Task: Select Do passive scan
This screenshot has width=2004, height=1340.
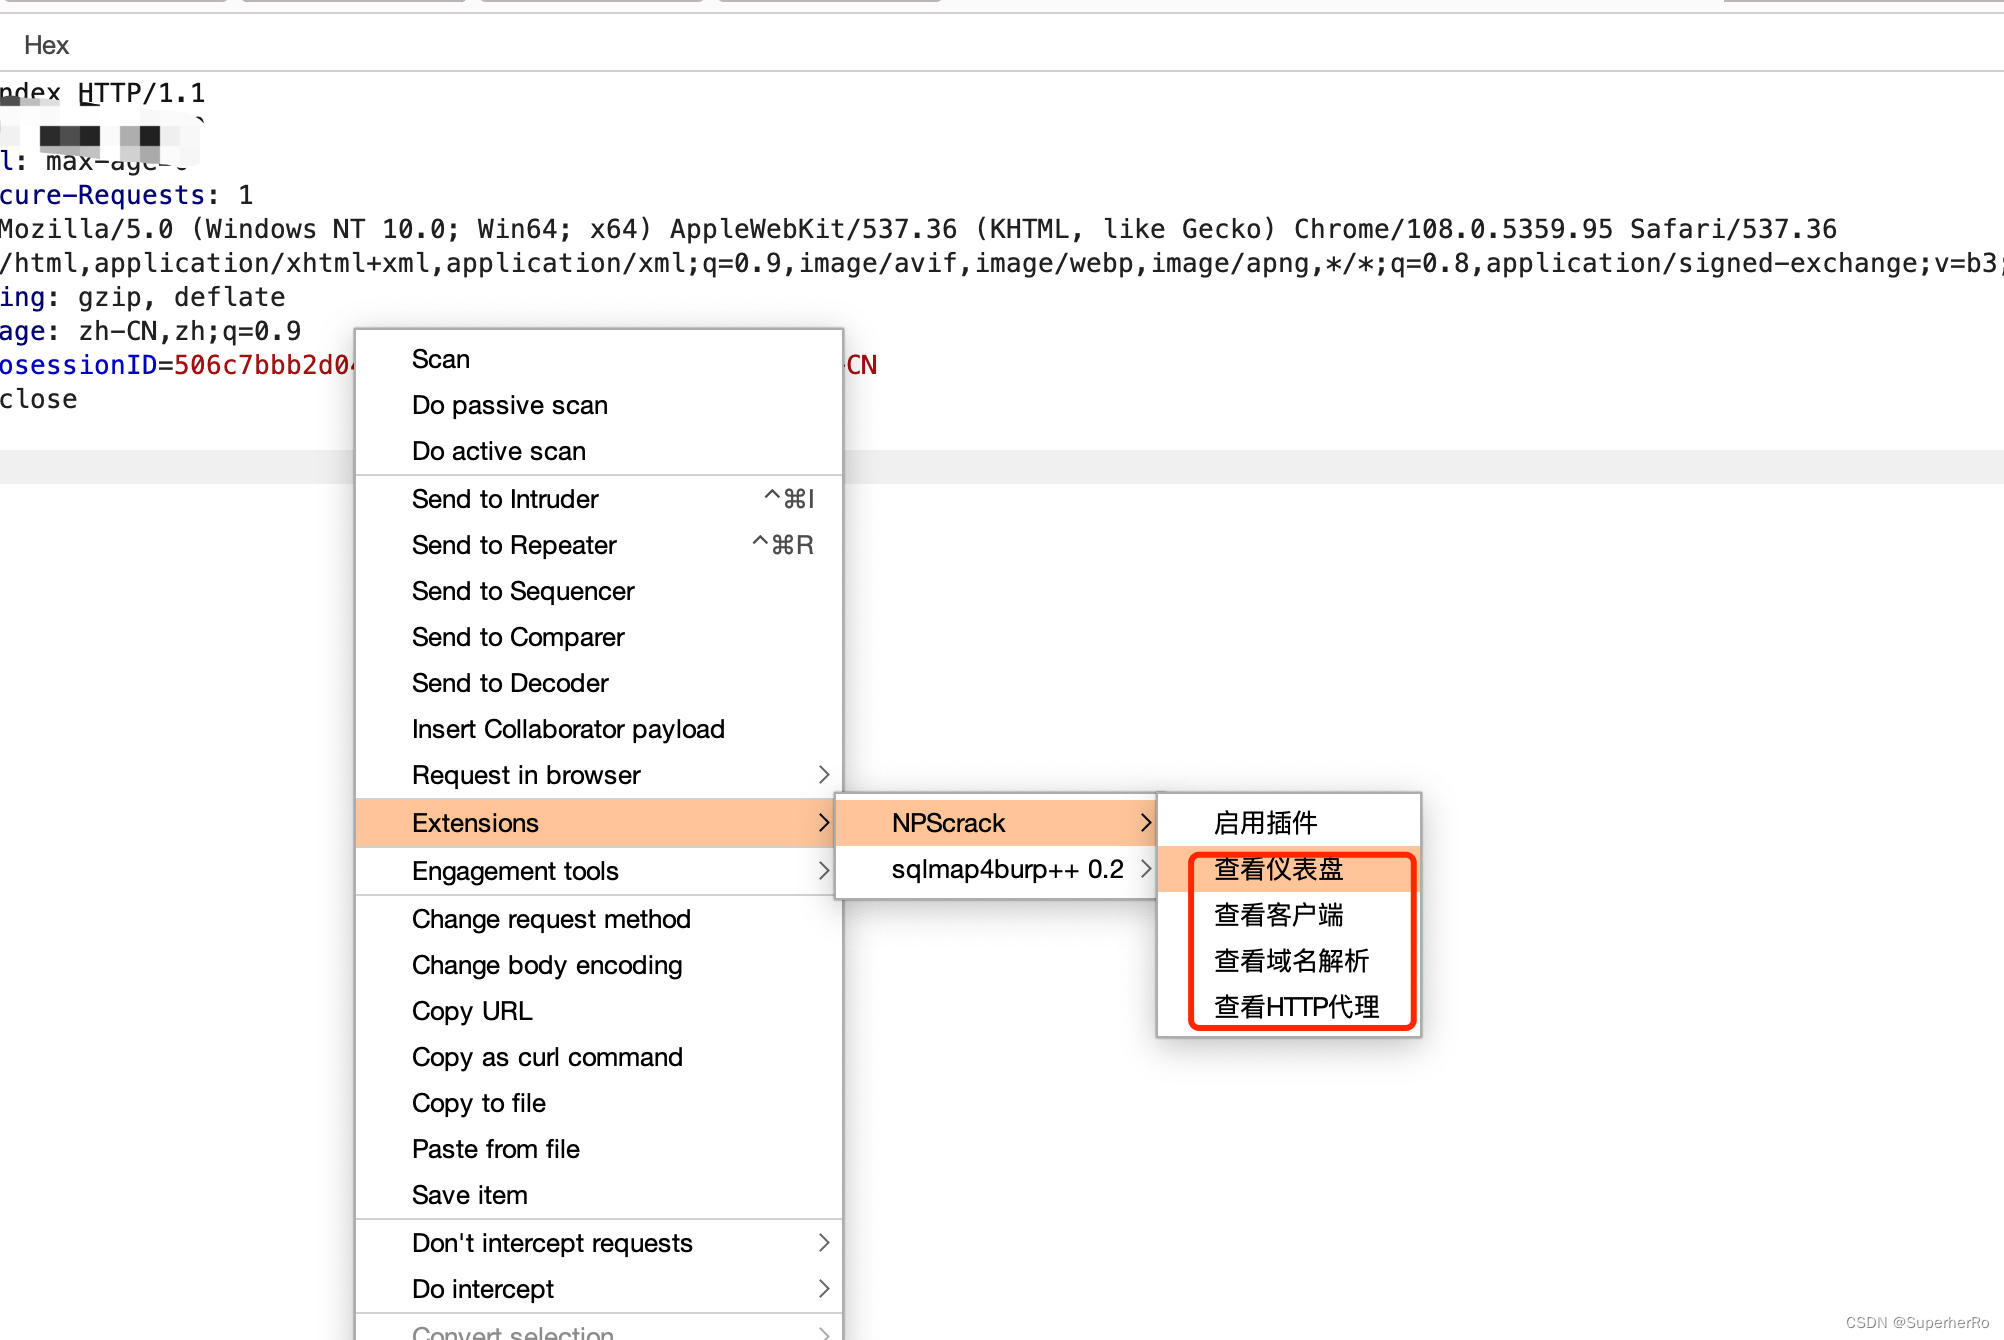Action: coord(509,405)
